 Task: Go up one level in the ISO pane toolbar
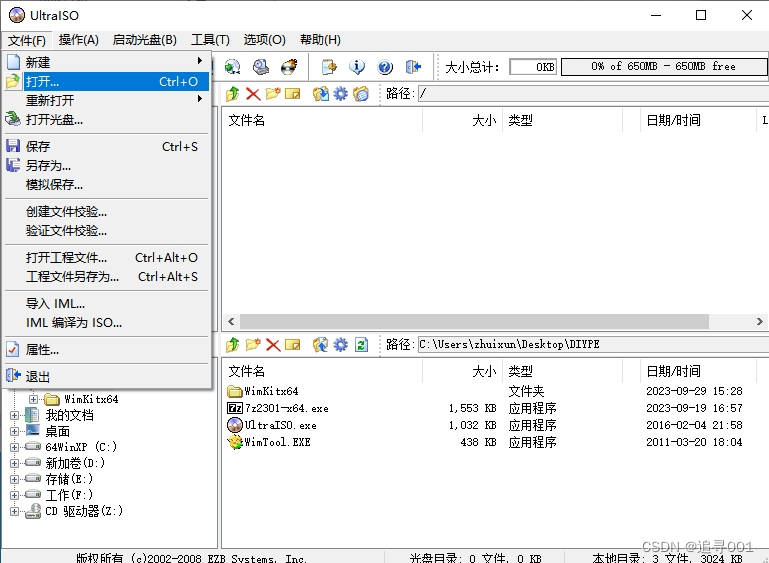tap(232, 94)
